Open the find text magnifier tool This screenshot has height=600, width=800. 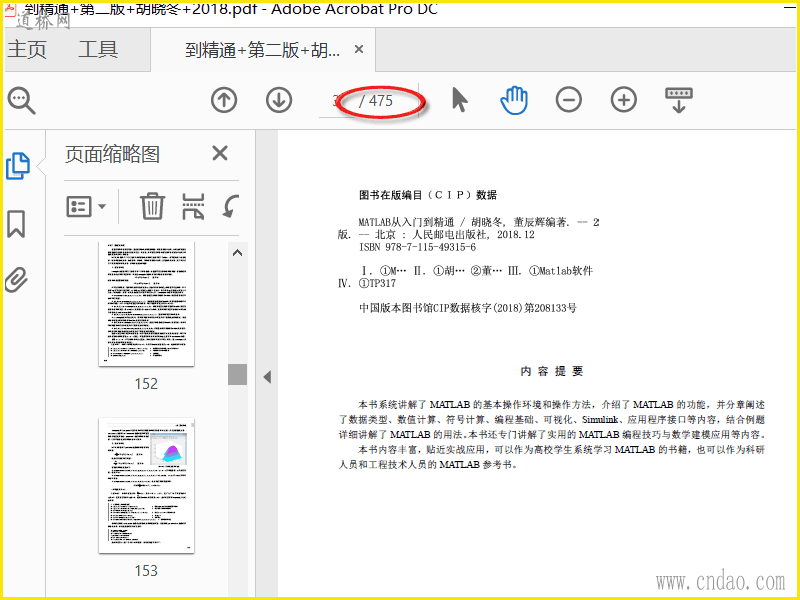21,101
